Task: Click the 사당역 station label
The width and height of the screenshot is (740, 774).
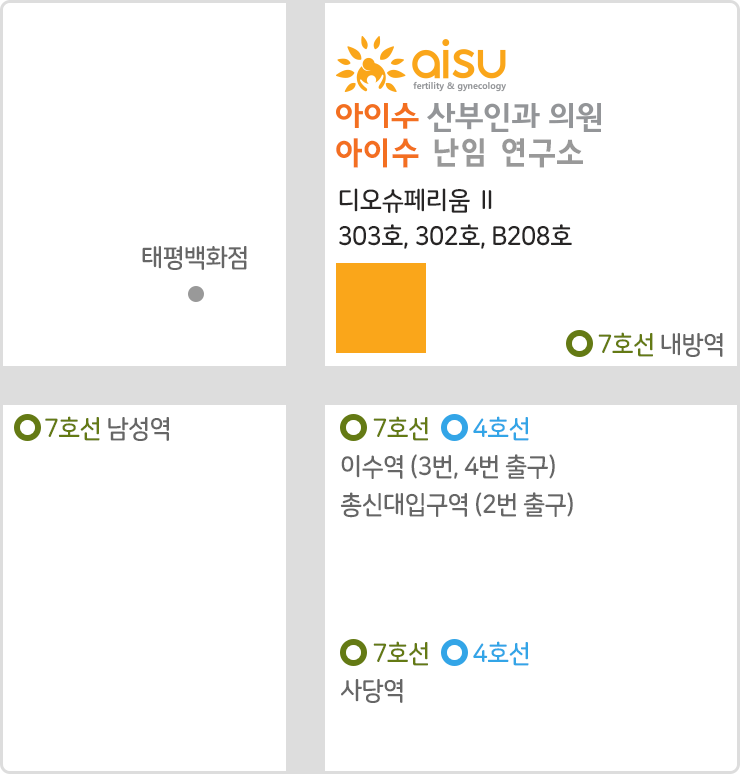Action: 372,690
